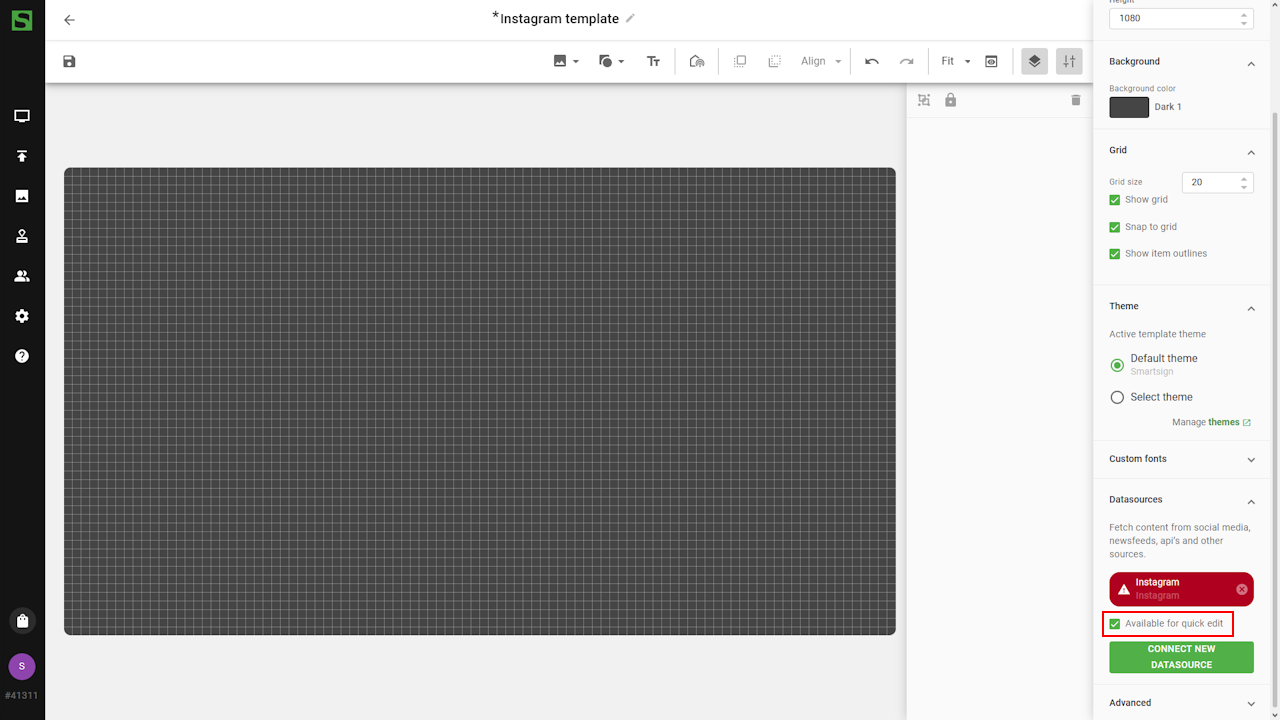Rename template using the pencil icon
The height and width of the screenshot is (720, 1280).
(630, 18)
